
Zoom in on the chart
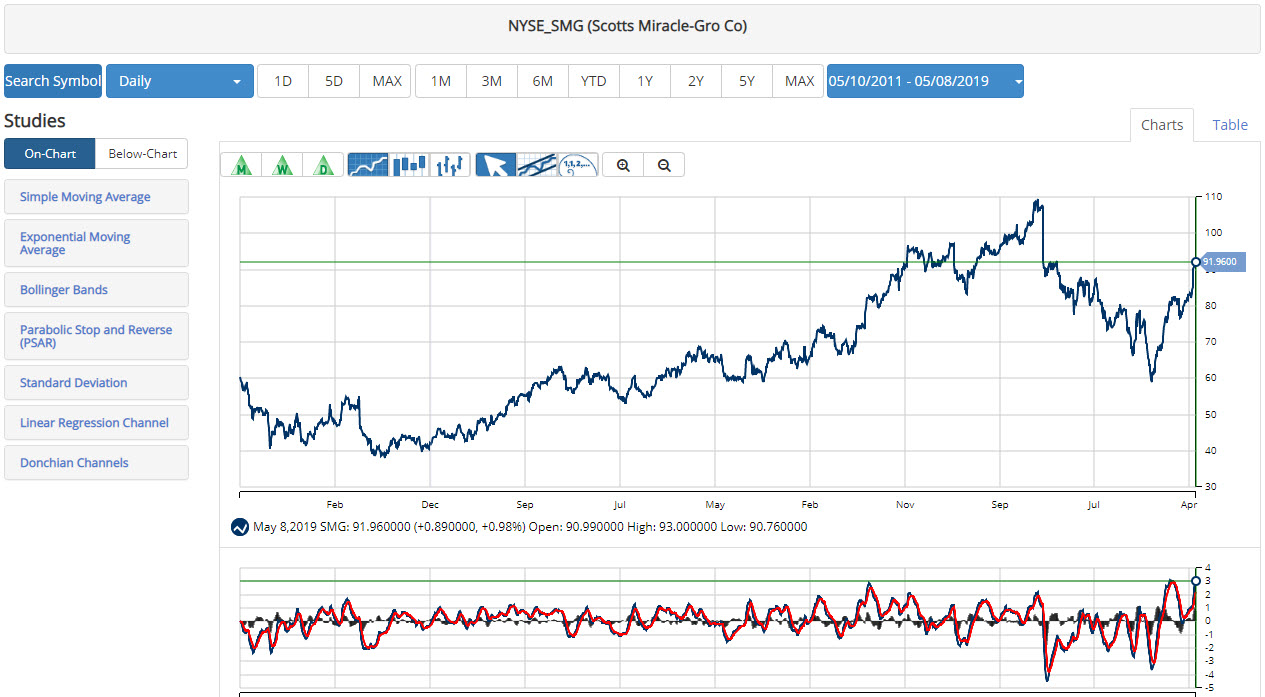(x=623, y=165)
